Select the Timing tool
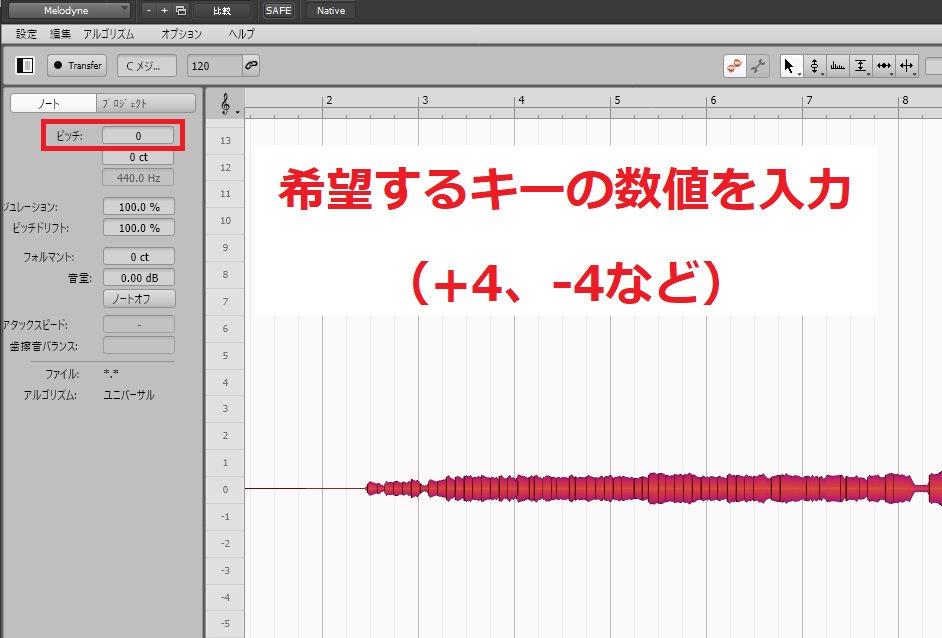Image resolution: width=942 pixels, height=638 pixels. pyautogui.click(x=884, y=66)
